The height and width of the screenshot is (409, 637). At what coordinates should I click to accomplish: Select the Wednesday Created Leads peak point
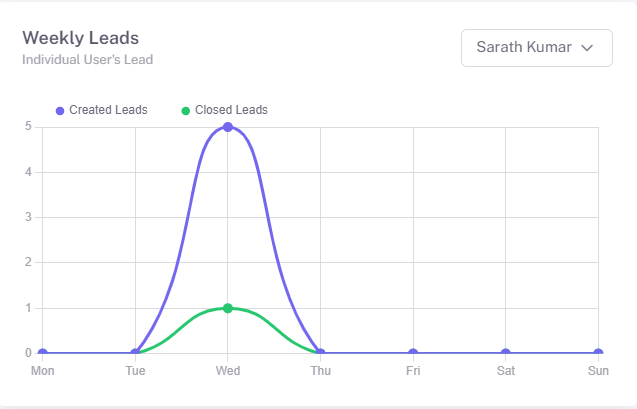[228, 127]
